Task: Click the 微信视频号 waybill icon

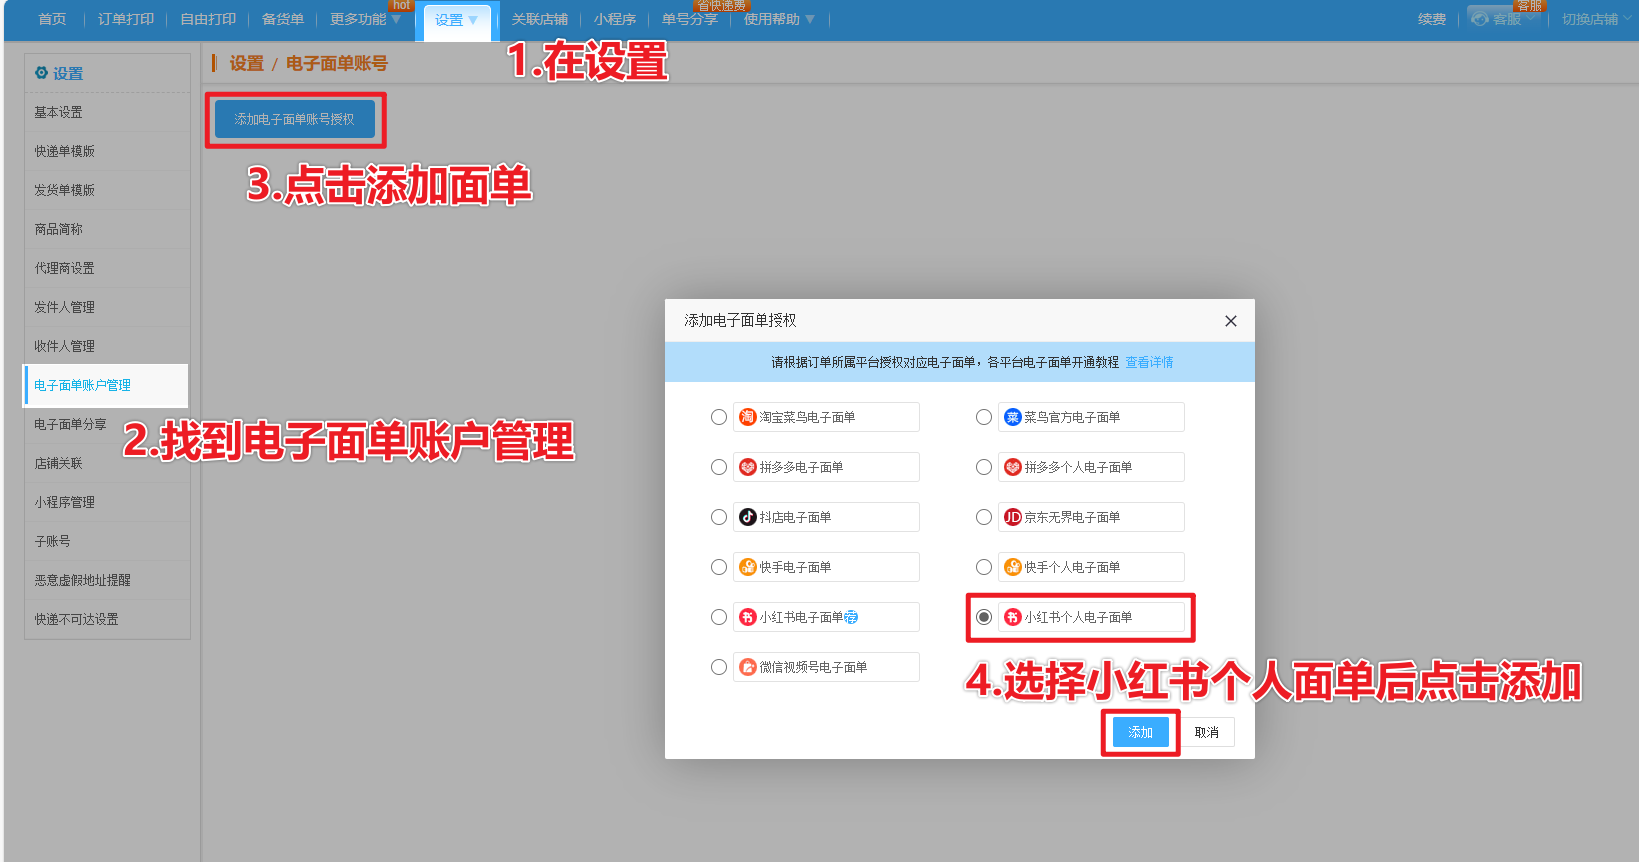Action: [x=747, y=667]
